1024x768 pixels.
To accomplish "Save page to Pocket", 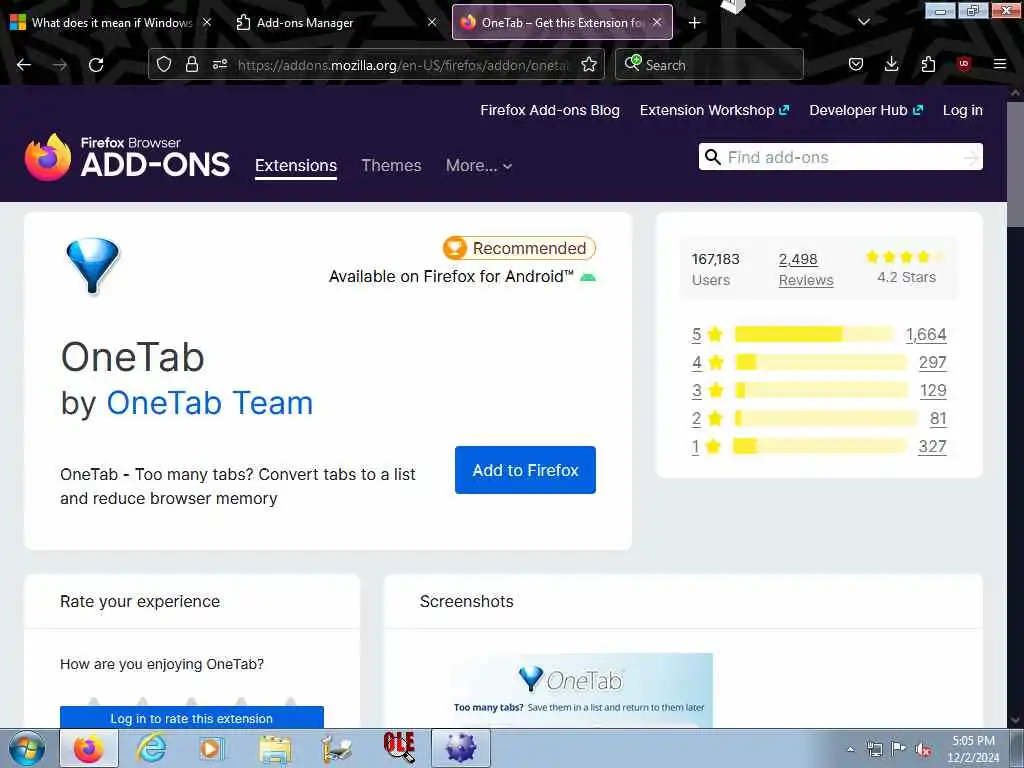I will (856, 64).
